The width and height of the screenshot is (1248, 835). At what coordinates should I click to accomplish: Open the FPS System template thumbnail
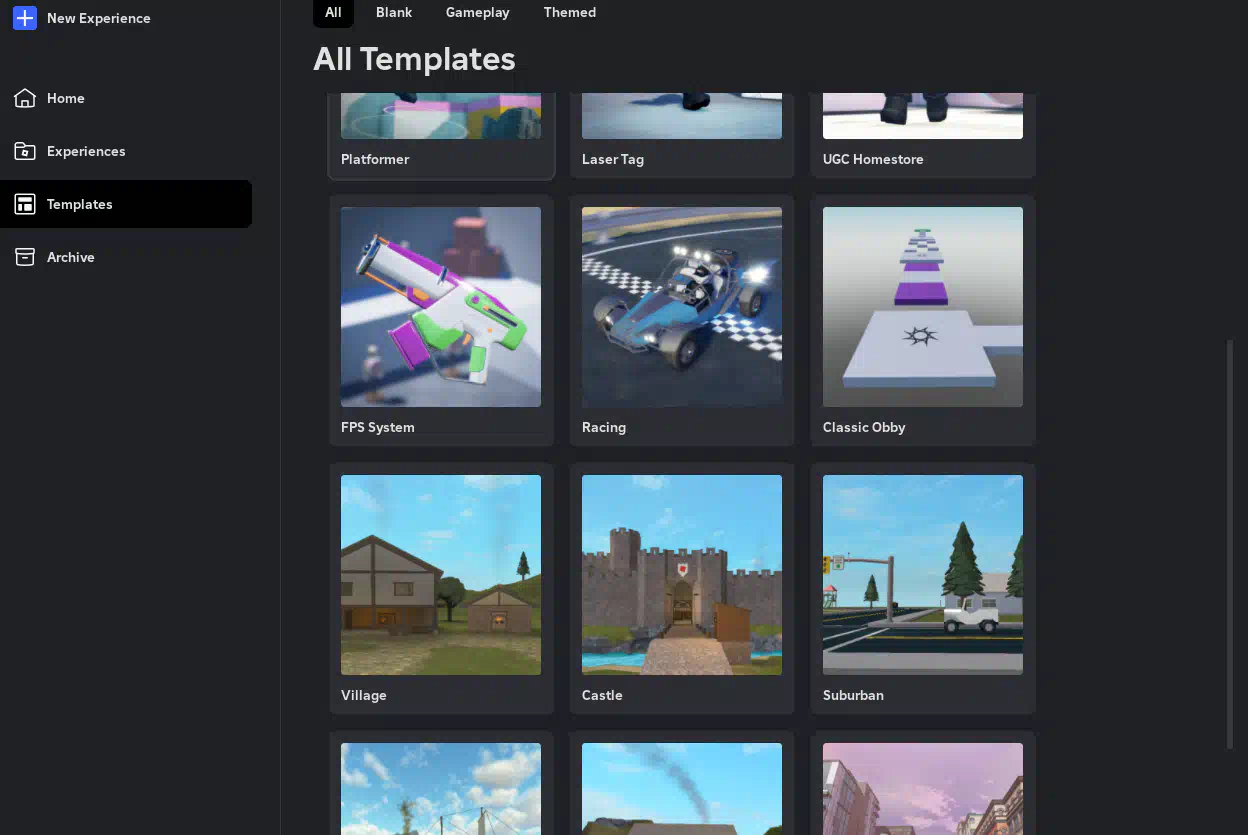pos(441,307)
